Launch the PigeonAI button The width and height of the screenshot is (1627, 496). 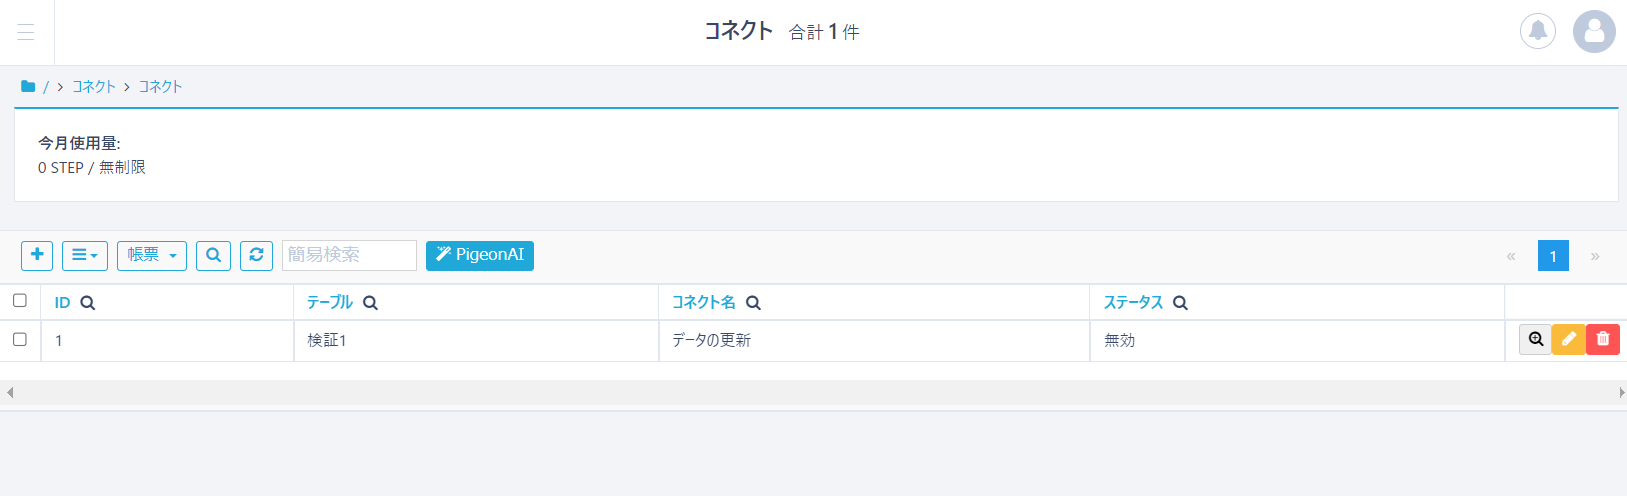(x=479, y=255)
